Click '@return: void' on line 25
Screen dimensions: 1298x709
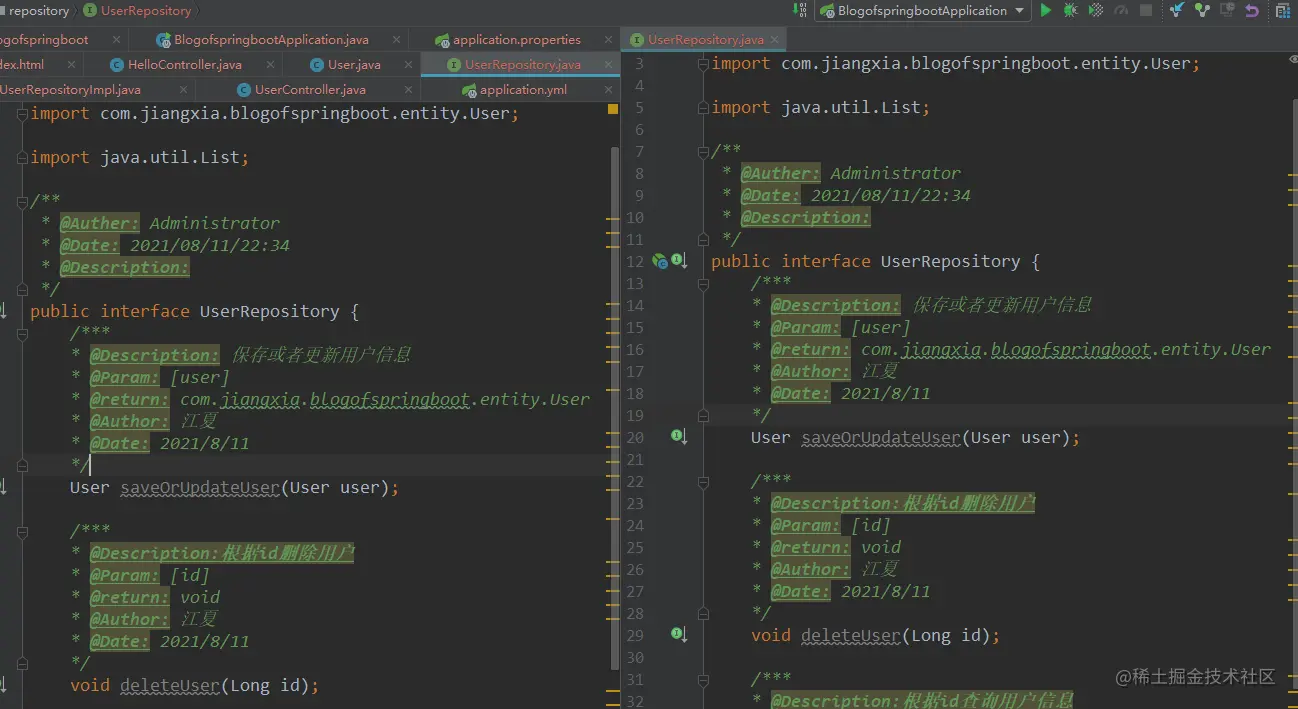(836, 547)
